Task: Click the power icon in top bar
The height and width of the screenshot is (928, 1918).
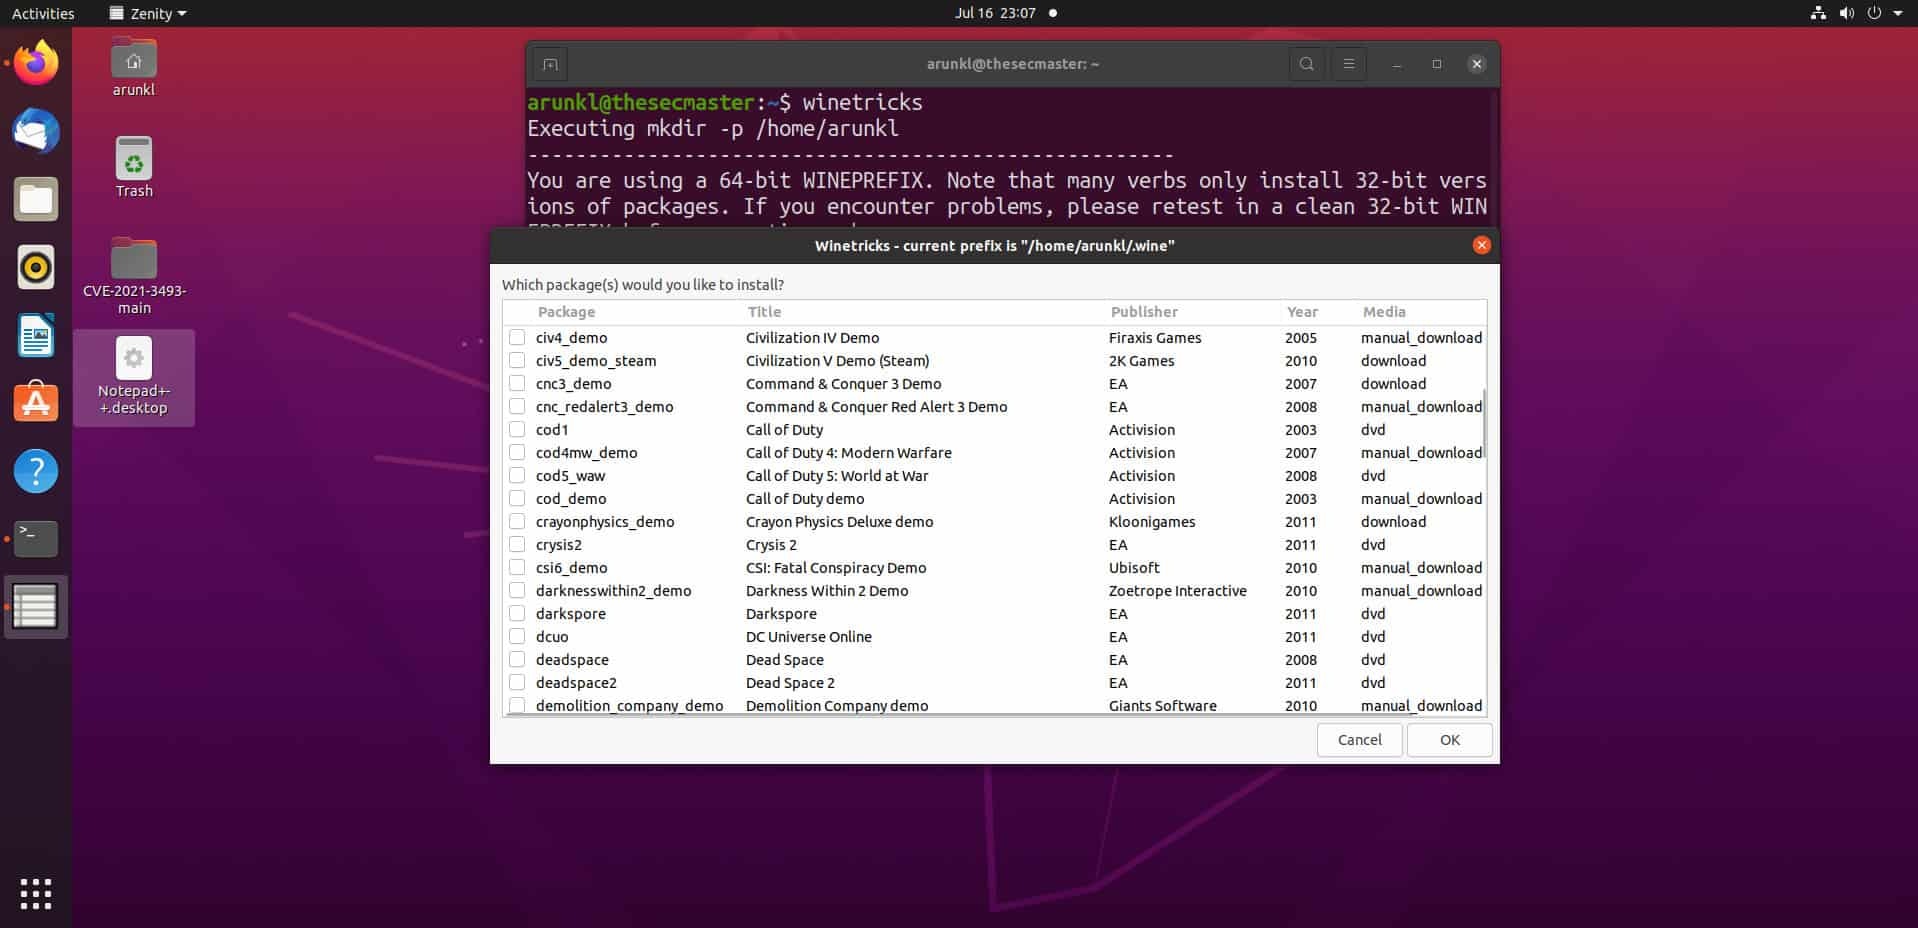Action: 1874,13
